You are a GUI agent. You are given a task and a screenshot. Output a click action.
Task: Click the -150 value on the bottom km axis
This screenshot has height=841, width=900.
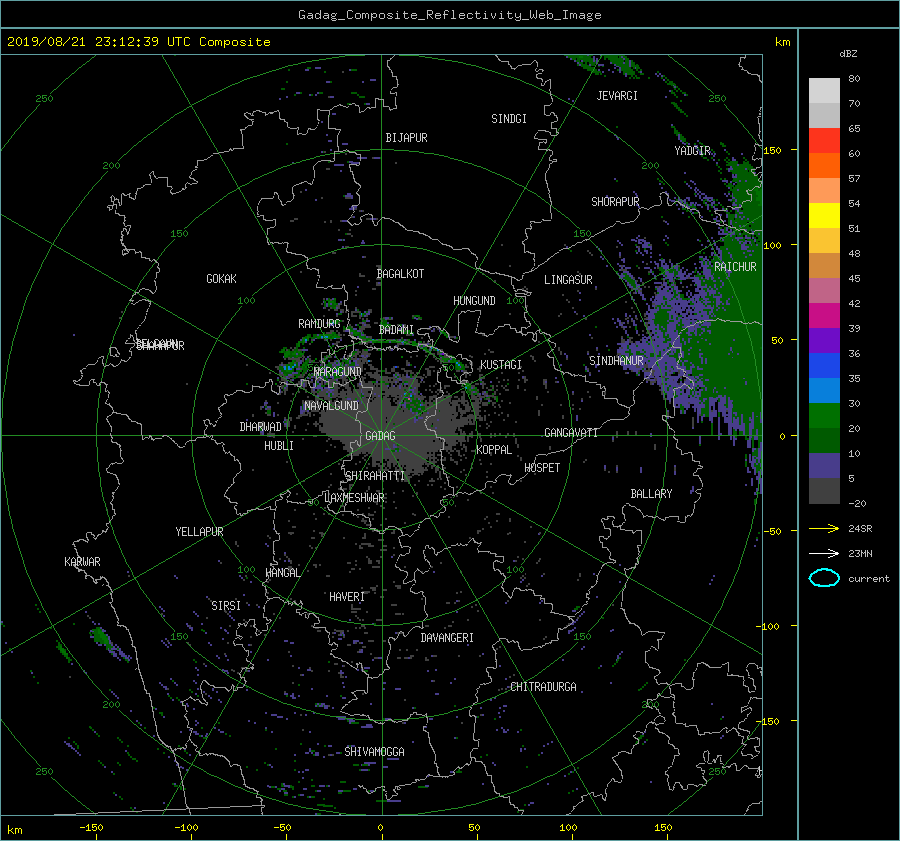pyautogui.click(x=91, y=827)
